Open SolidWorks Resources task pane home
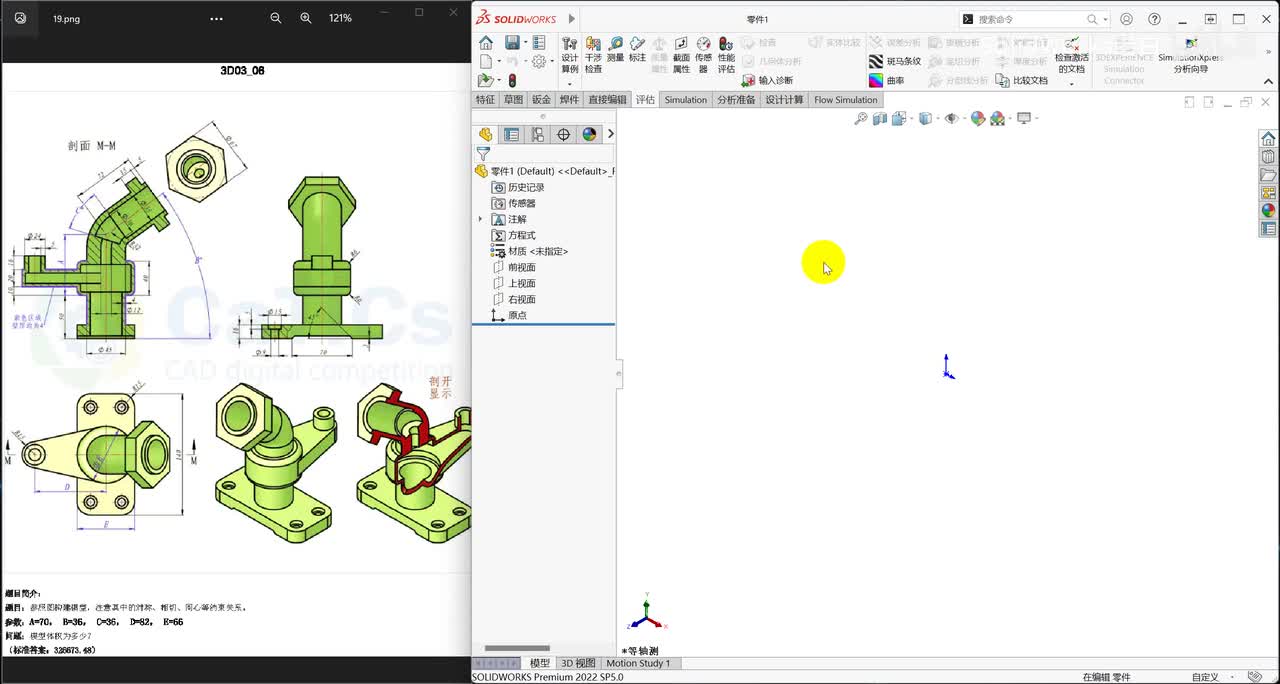Screen dimensions: 1280x684 coord(1268,139)
